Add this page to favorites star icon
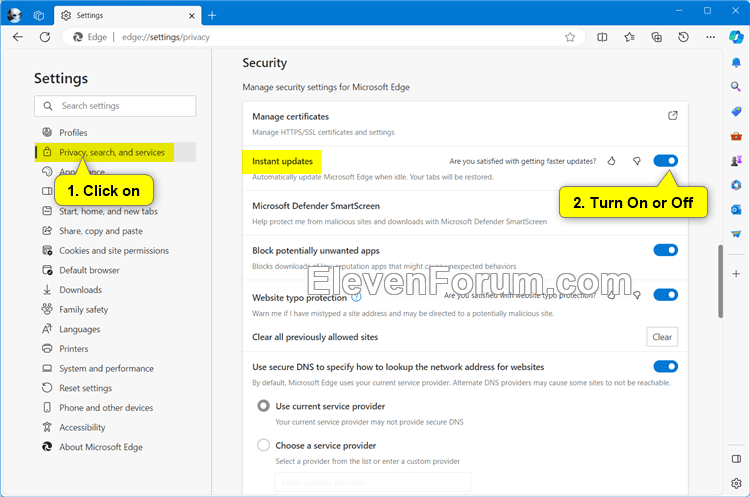The height and width of the screenshot is (497, 750). [570, 37]
